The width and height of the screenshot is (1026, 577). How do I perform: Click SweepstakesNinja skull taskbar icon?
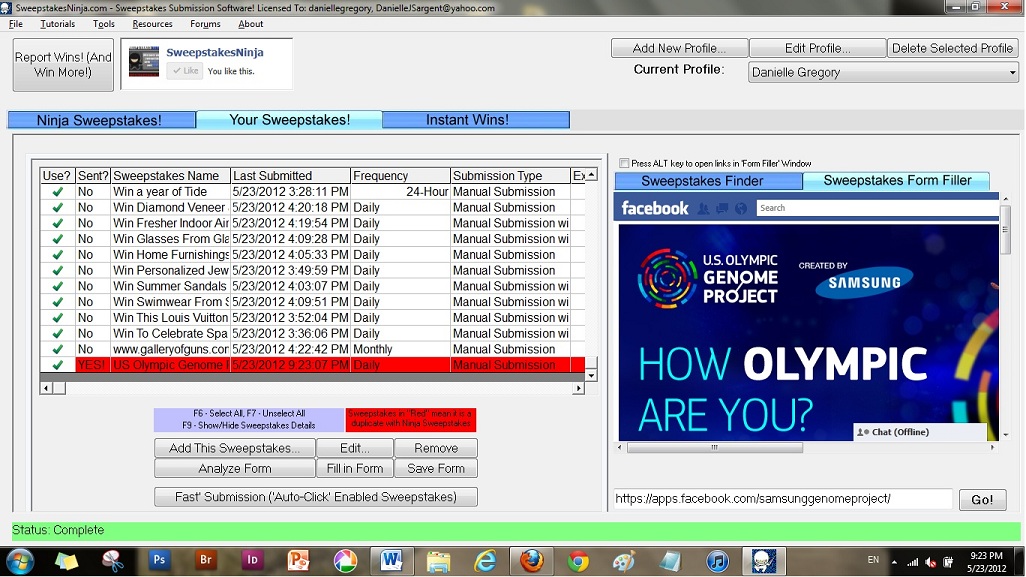pyautogui.click(x=763, y=561)
